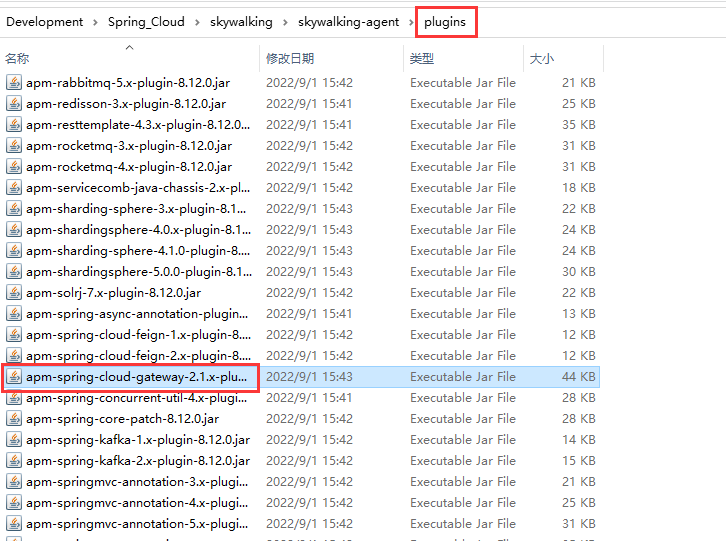The height and width of the screenshot is (541, 726).
Task: Sort files by 名称 column header
Action: pos(17,58)
